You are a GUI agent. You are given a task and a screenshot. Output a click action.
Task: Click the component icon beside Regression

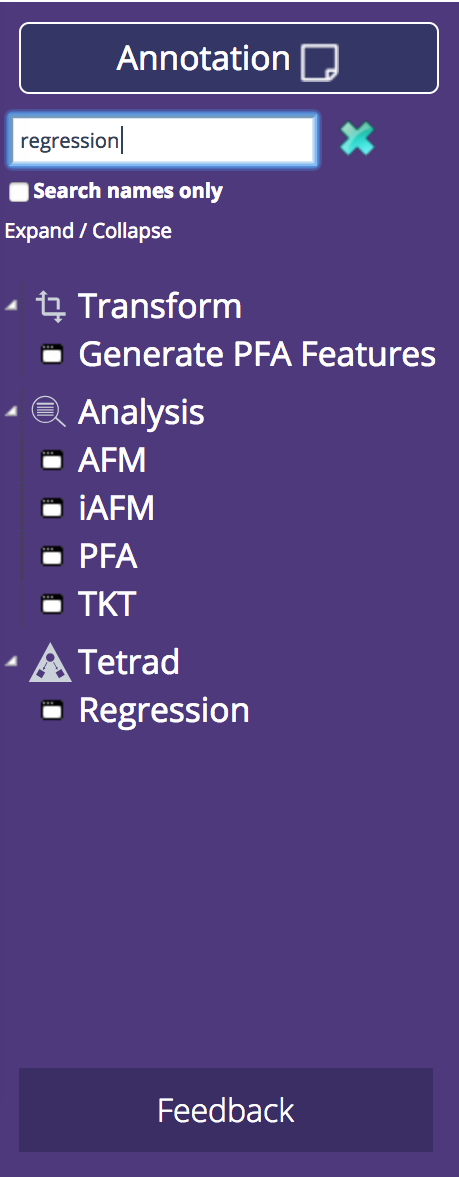pyautogui.click(x=52, y=710)
